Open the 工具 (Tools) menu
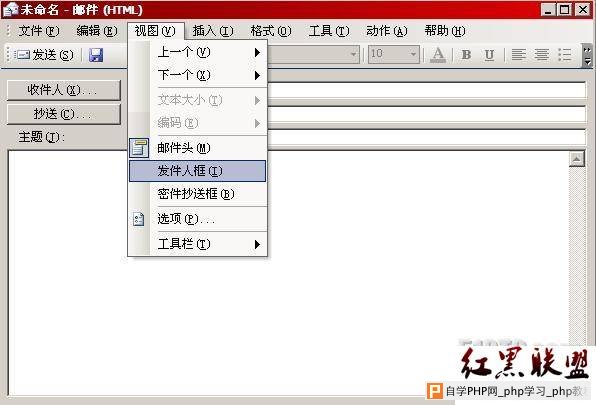The image size is (596, 405). [x=329, y=31]
